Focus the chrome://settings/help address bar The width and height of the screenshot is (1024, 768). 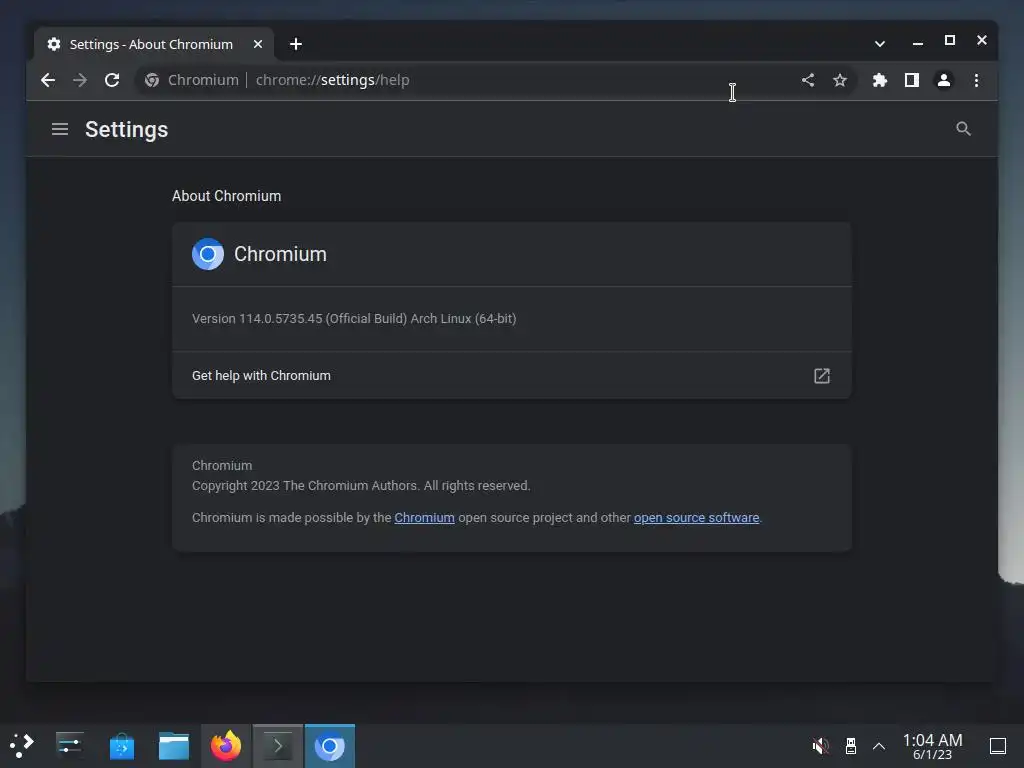point(496,80)
